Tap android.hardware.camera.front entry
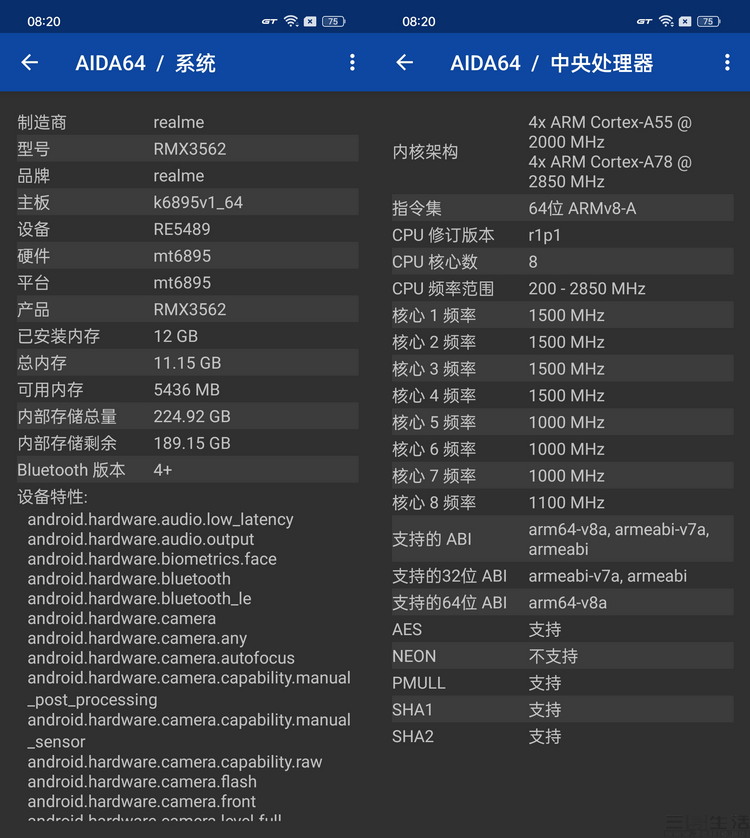The image size is (750, 838). tap(142, 801)
